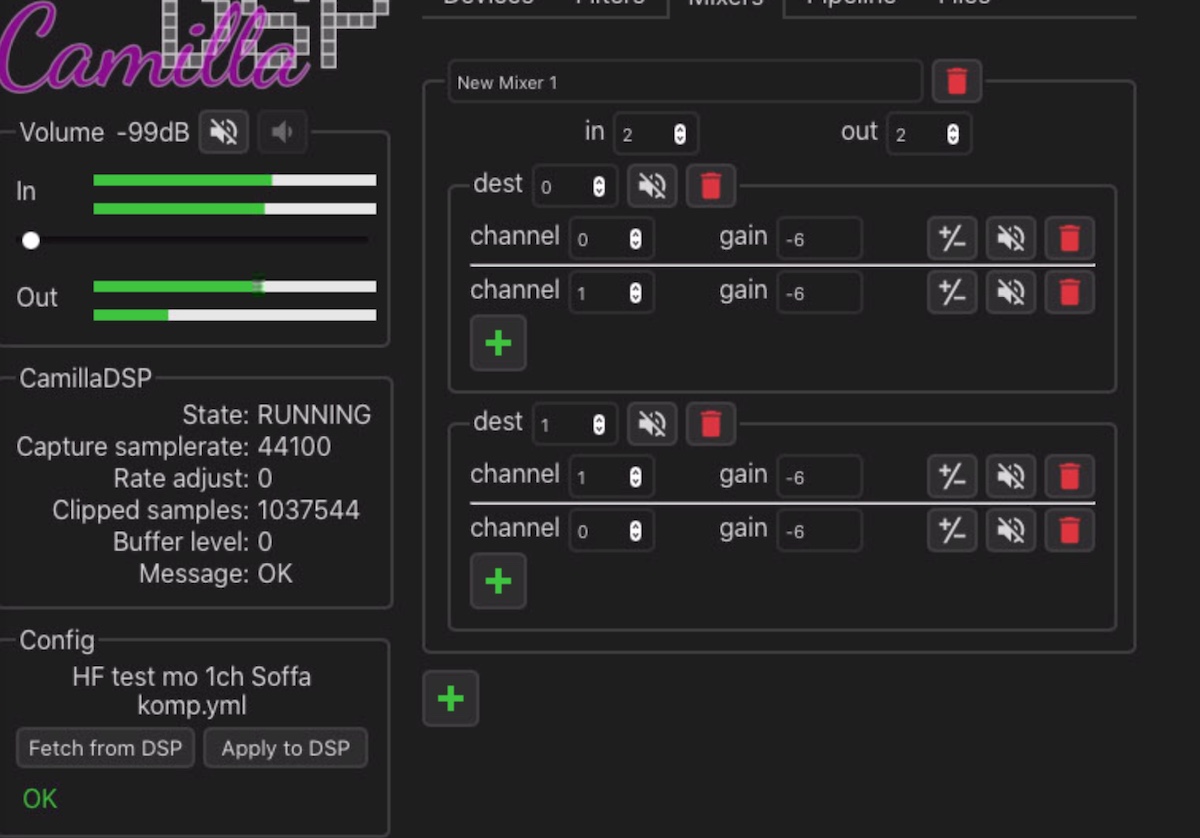Invert polarity of channel 1 in dest 1
Screen dimensions: 1200x838
coord(952,476)
